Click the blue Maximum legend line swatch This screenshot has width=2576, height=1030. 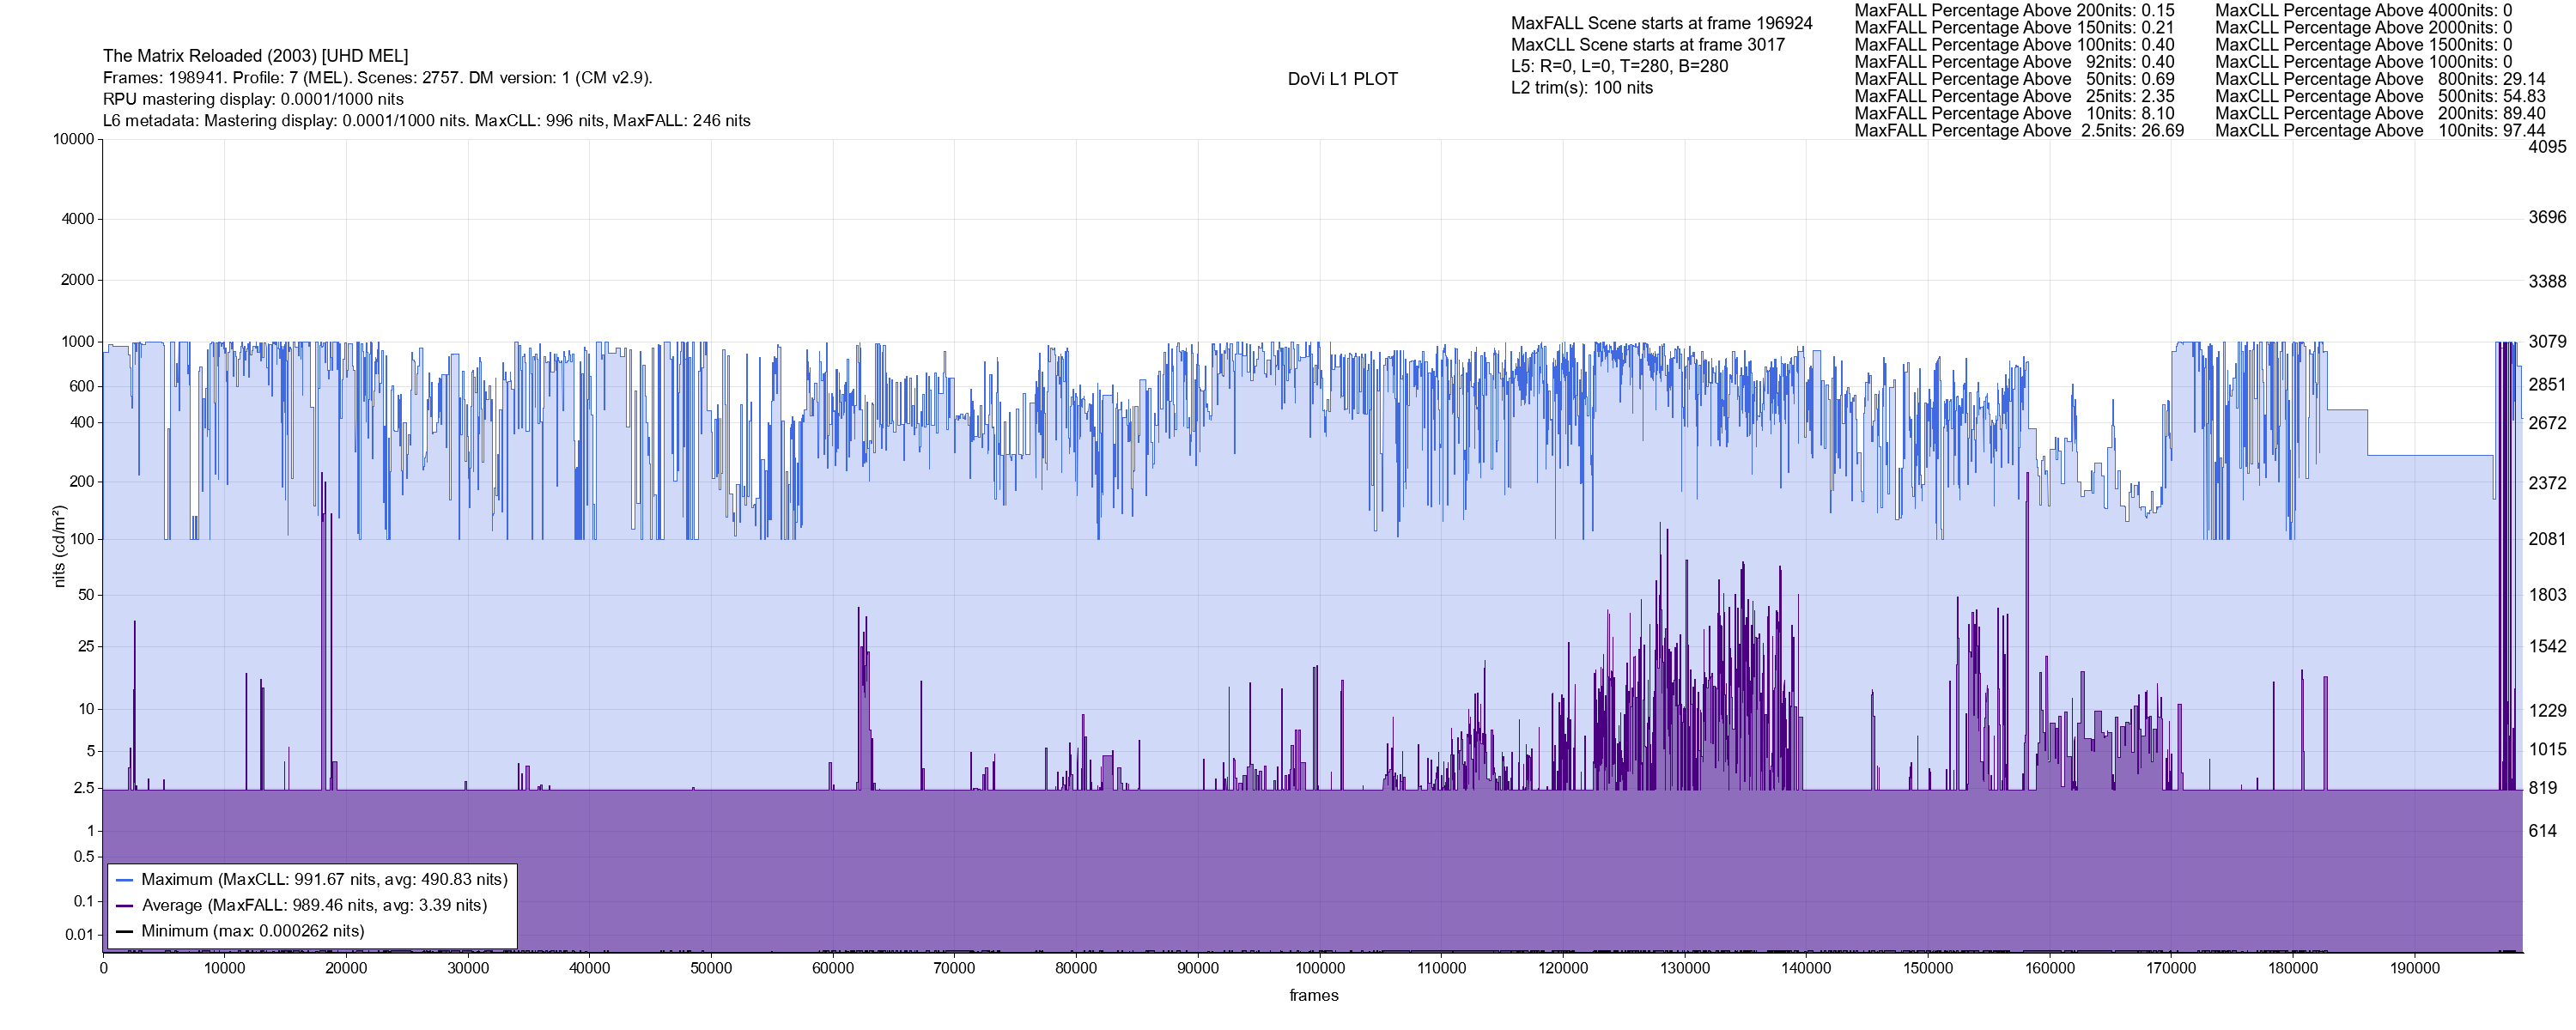(x=124, y=880)
